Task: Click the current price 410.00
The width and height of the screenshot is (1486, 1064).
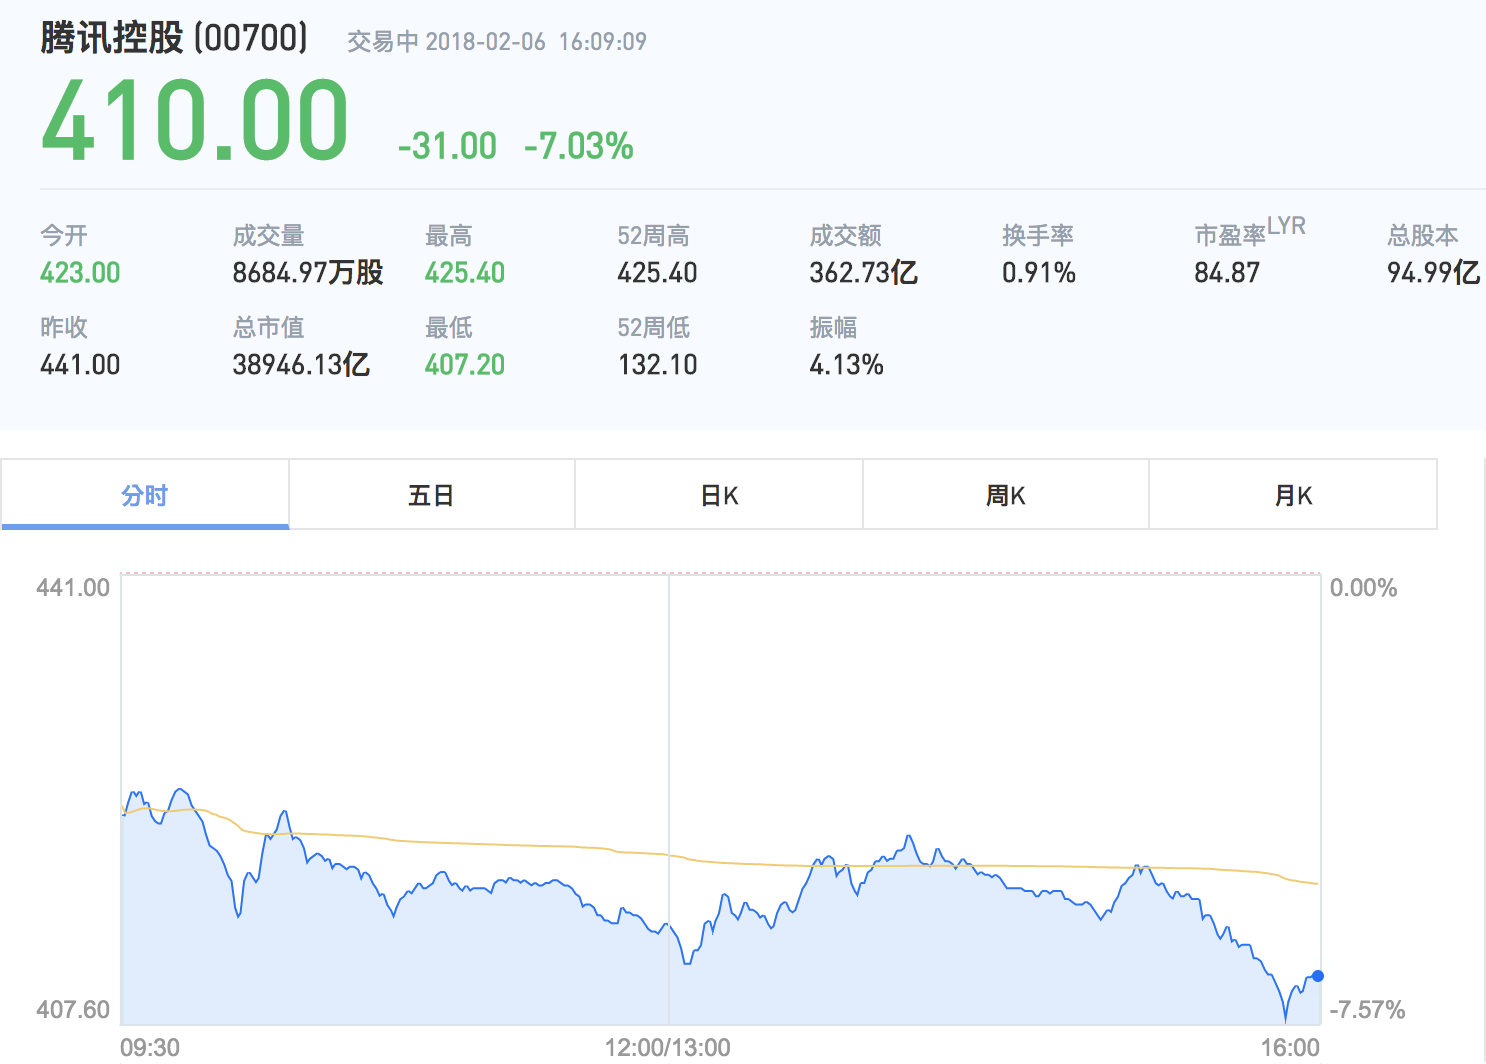Action: coord(195,121)
